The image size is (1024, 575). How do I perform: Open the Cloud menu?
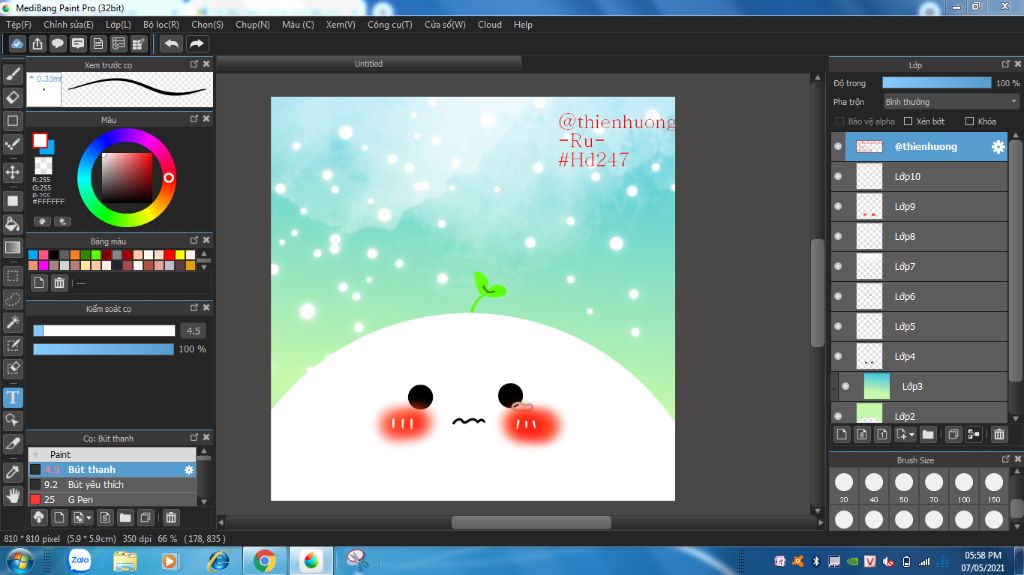(x=489, y=24)
